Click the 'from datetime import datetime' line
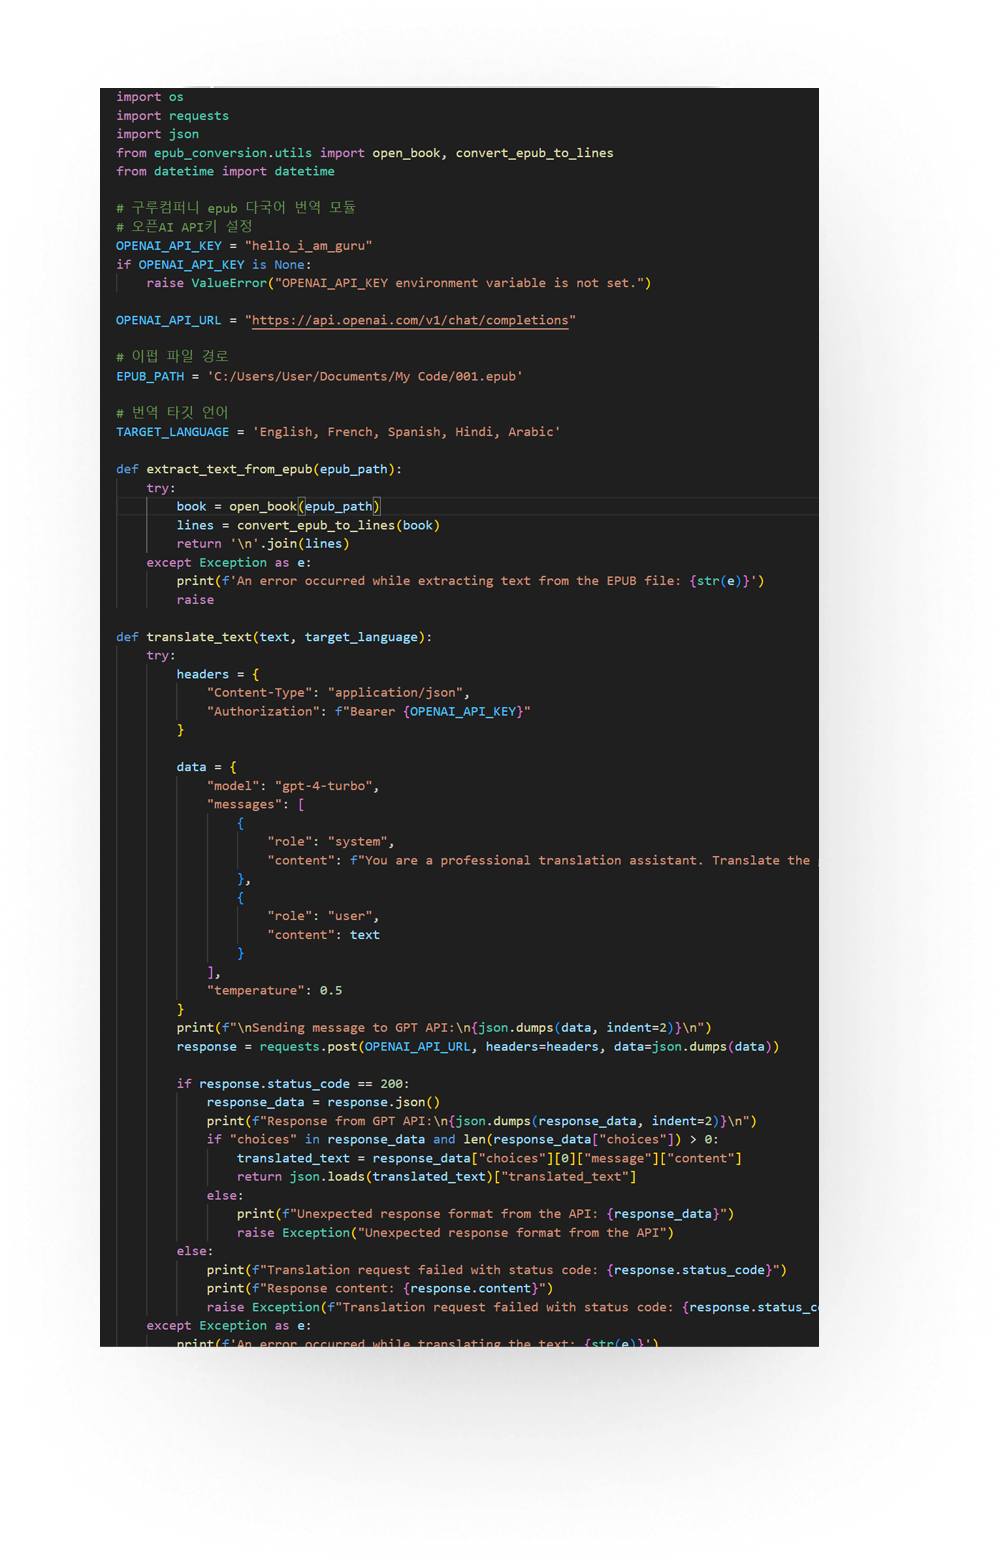Viewport: 1000px width, 1565px height. coord(225,172)
